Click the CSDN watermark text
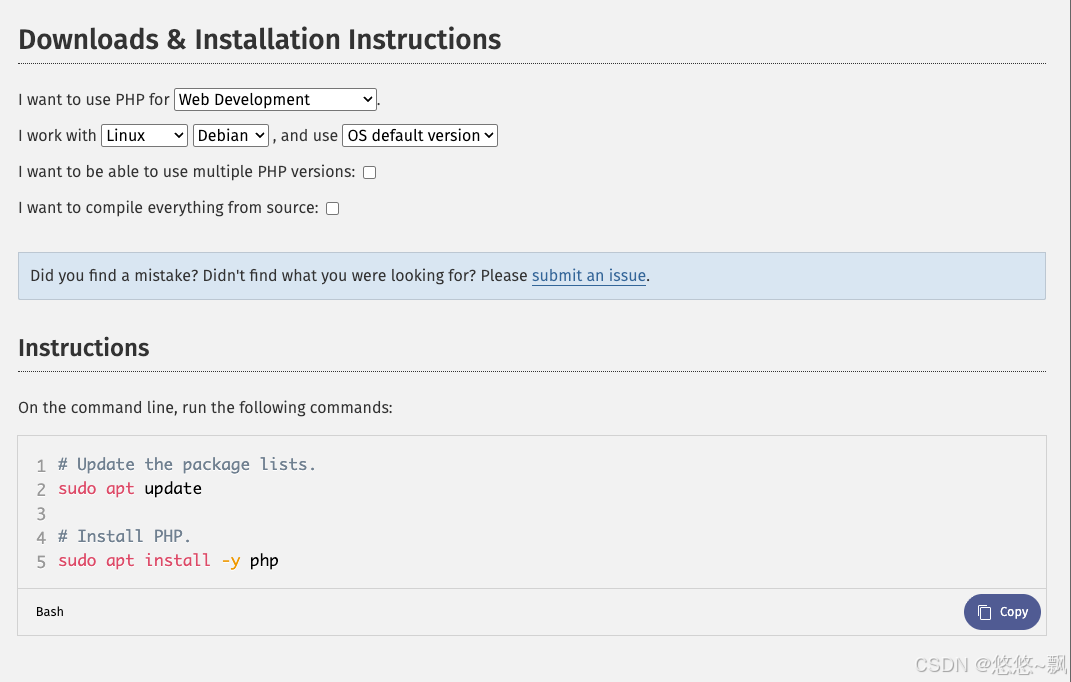This screenshot has width=1071, height=682. (x=990, y=664)
